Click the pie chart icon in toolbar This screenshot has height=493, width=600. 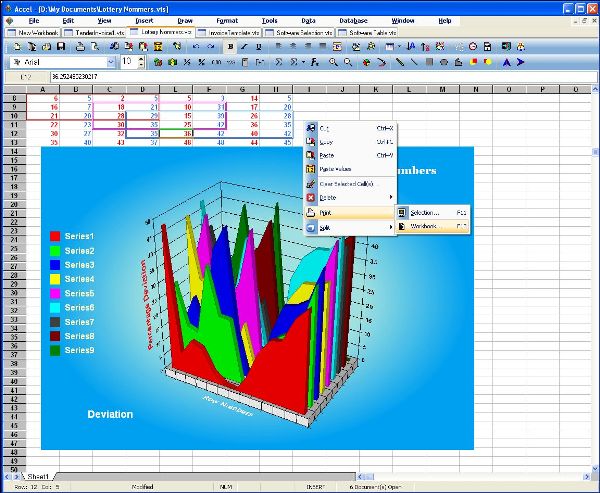(x=367, y=62)
